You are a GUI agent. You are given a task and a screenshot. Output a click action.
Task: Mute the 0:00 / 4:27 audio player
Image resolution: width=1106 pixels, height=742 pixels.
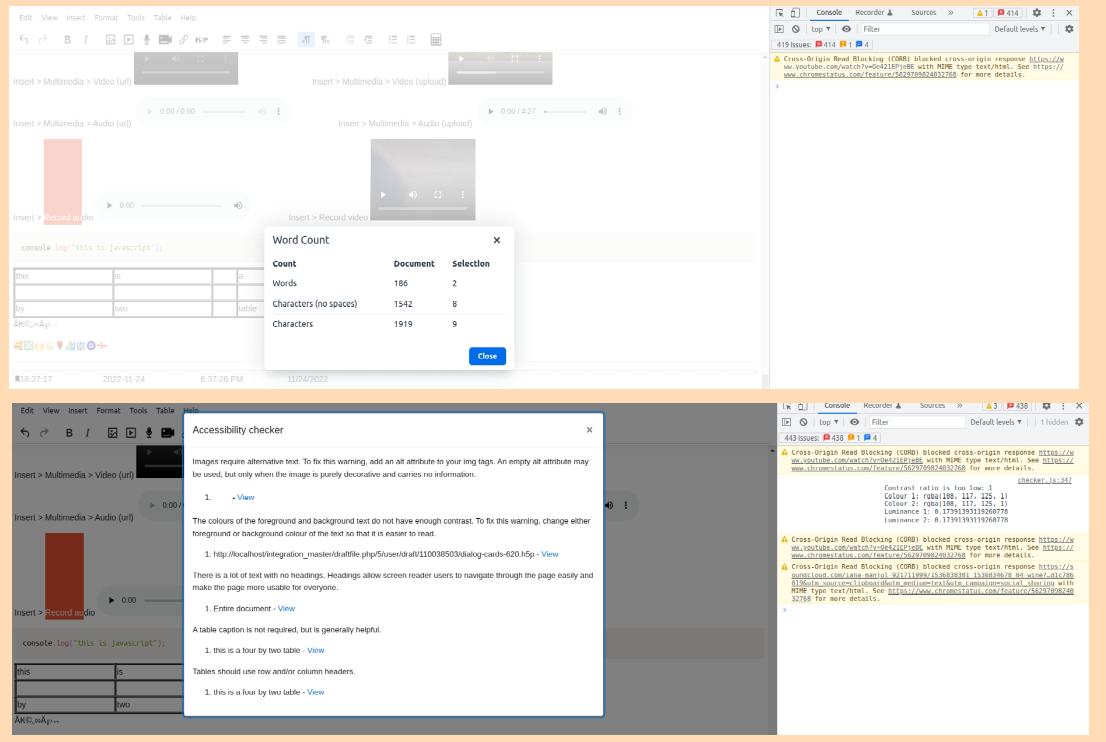(602, 111)
